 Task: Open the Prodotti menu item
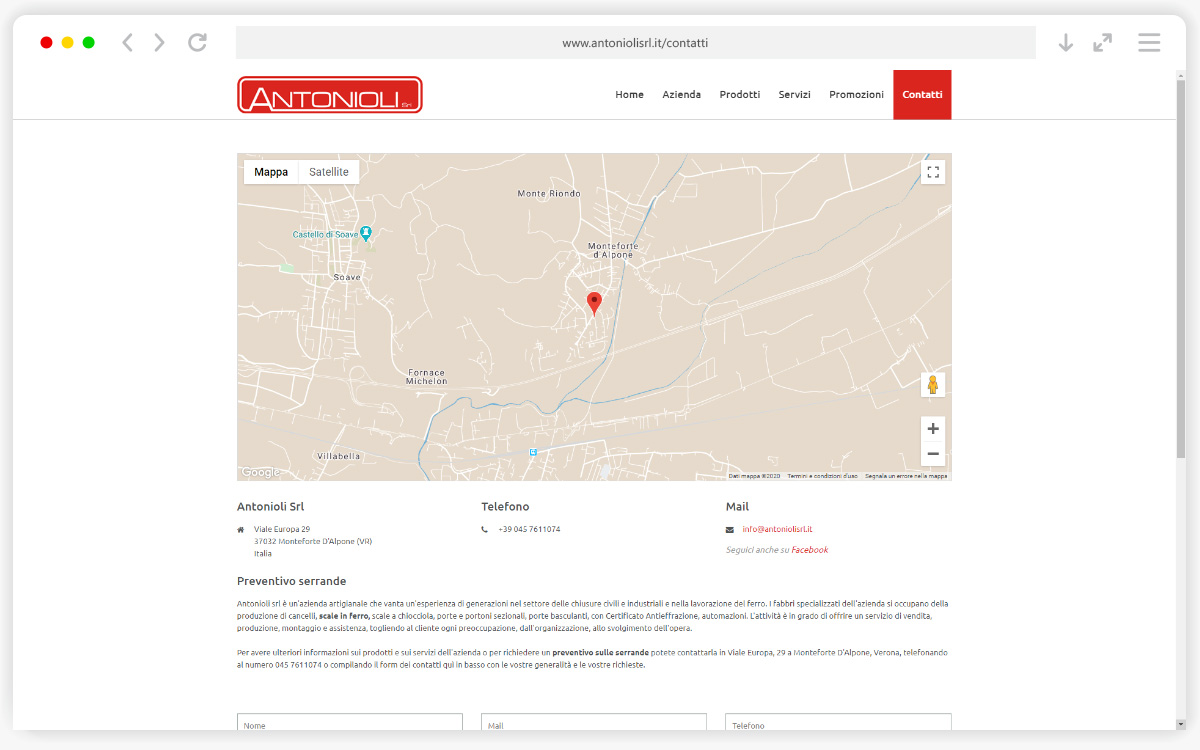(x=739, y=95)
